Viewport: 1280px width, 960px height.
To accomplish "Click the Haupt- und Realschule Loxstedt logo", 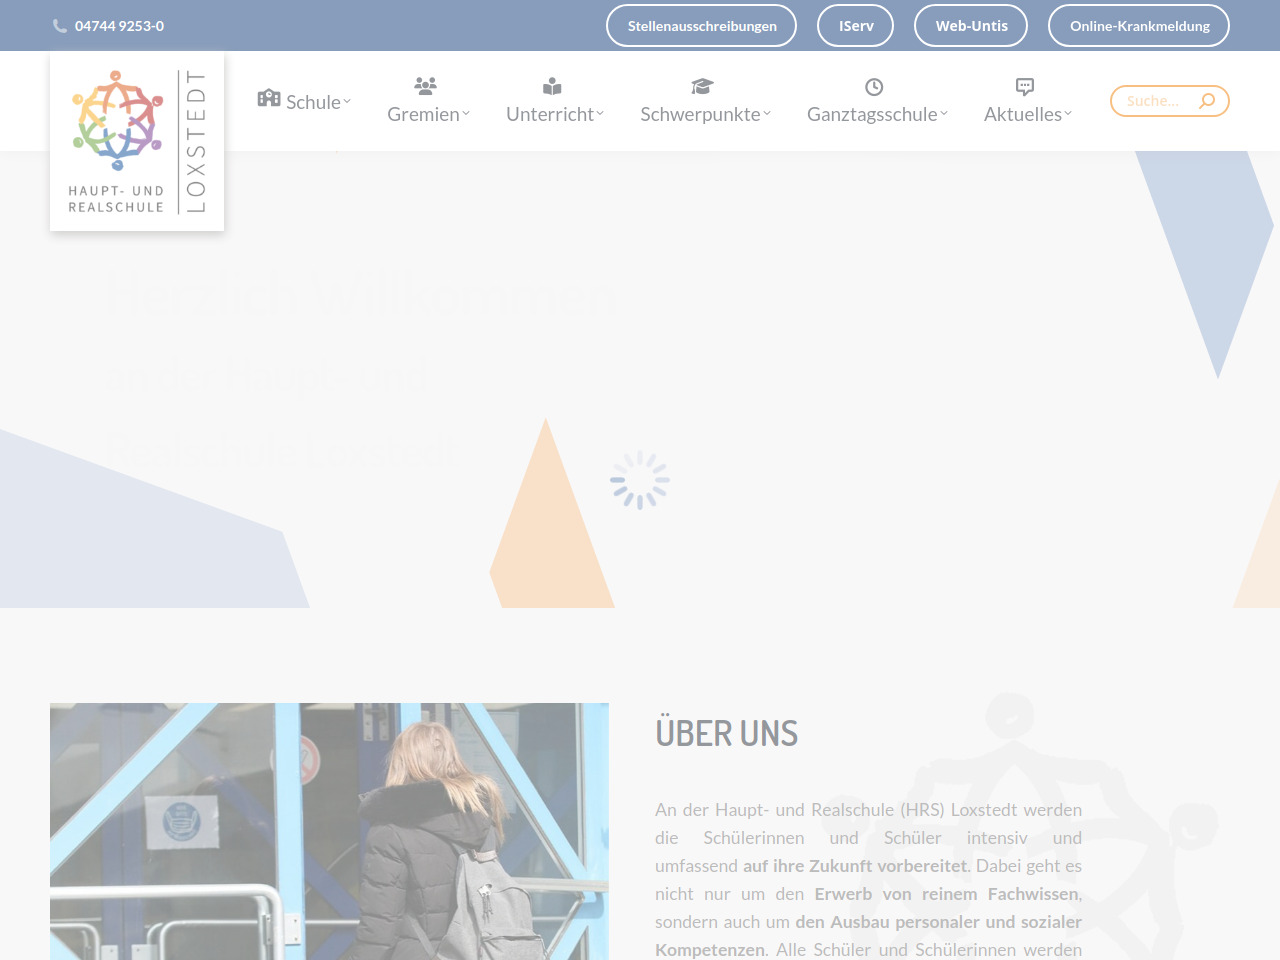I will [x=137, y=141].
